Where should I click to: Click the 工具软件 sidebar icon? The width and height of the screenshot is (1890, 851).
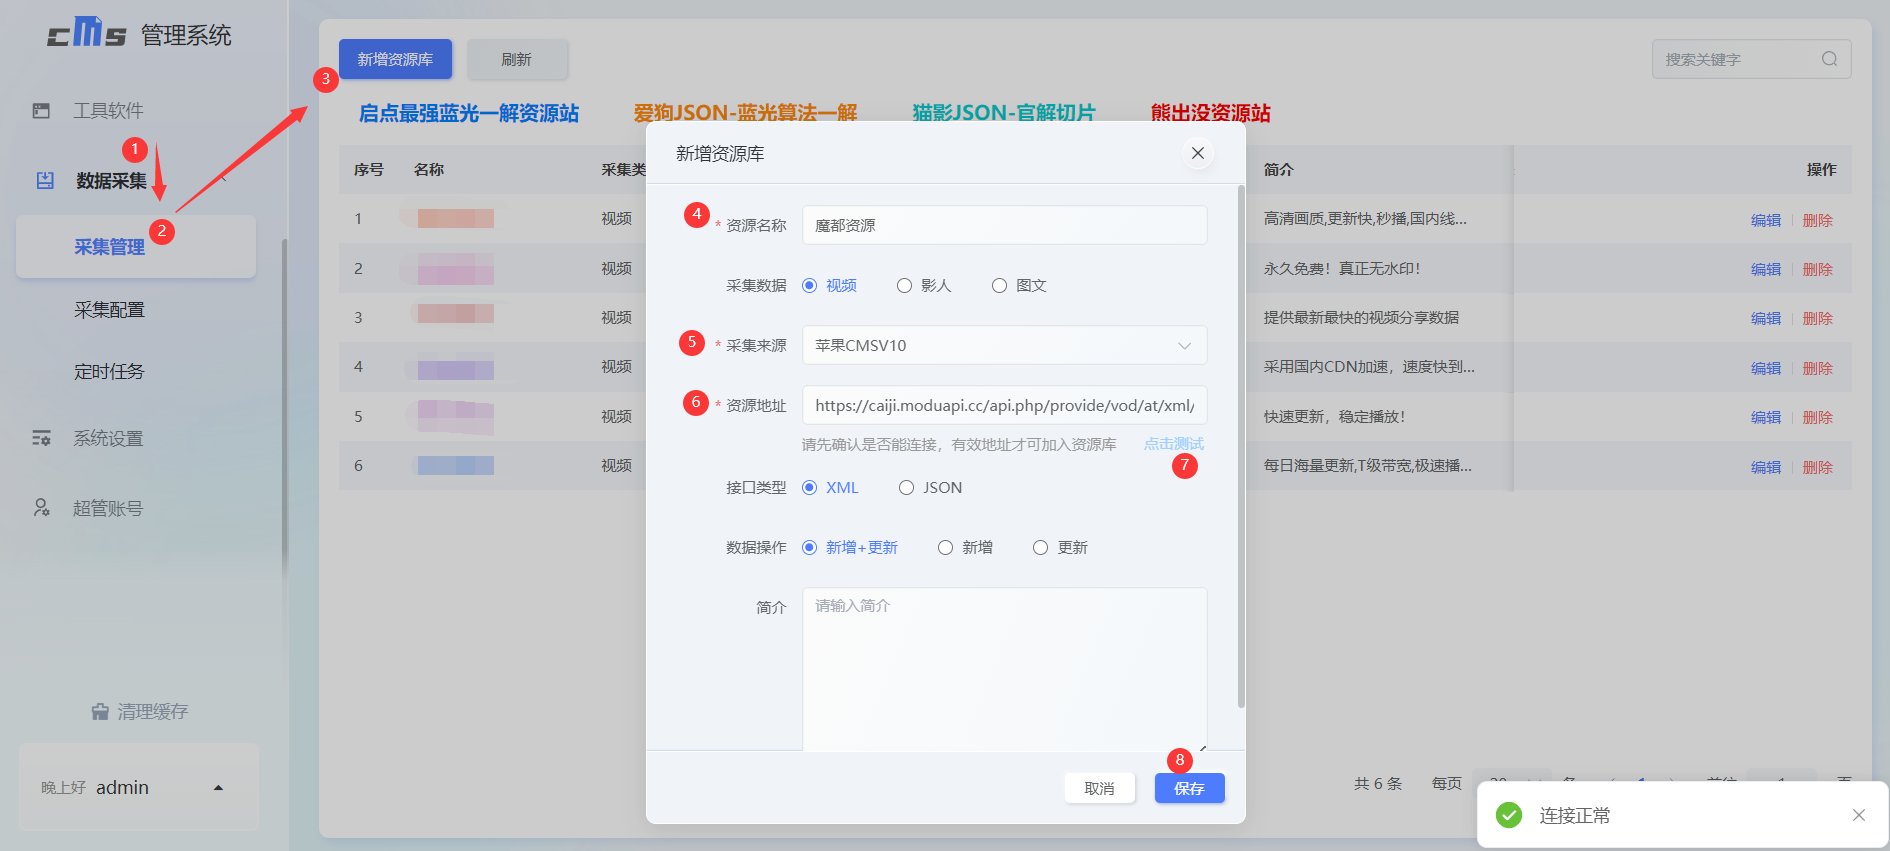click(x=41, y=111)
